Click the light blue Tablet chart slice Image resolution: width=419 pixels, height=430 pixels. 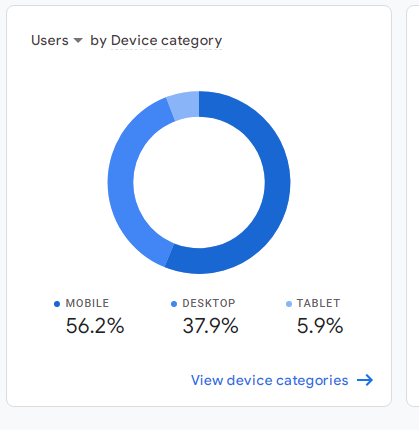(184, 105)
